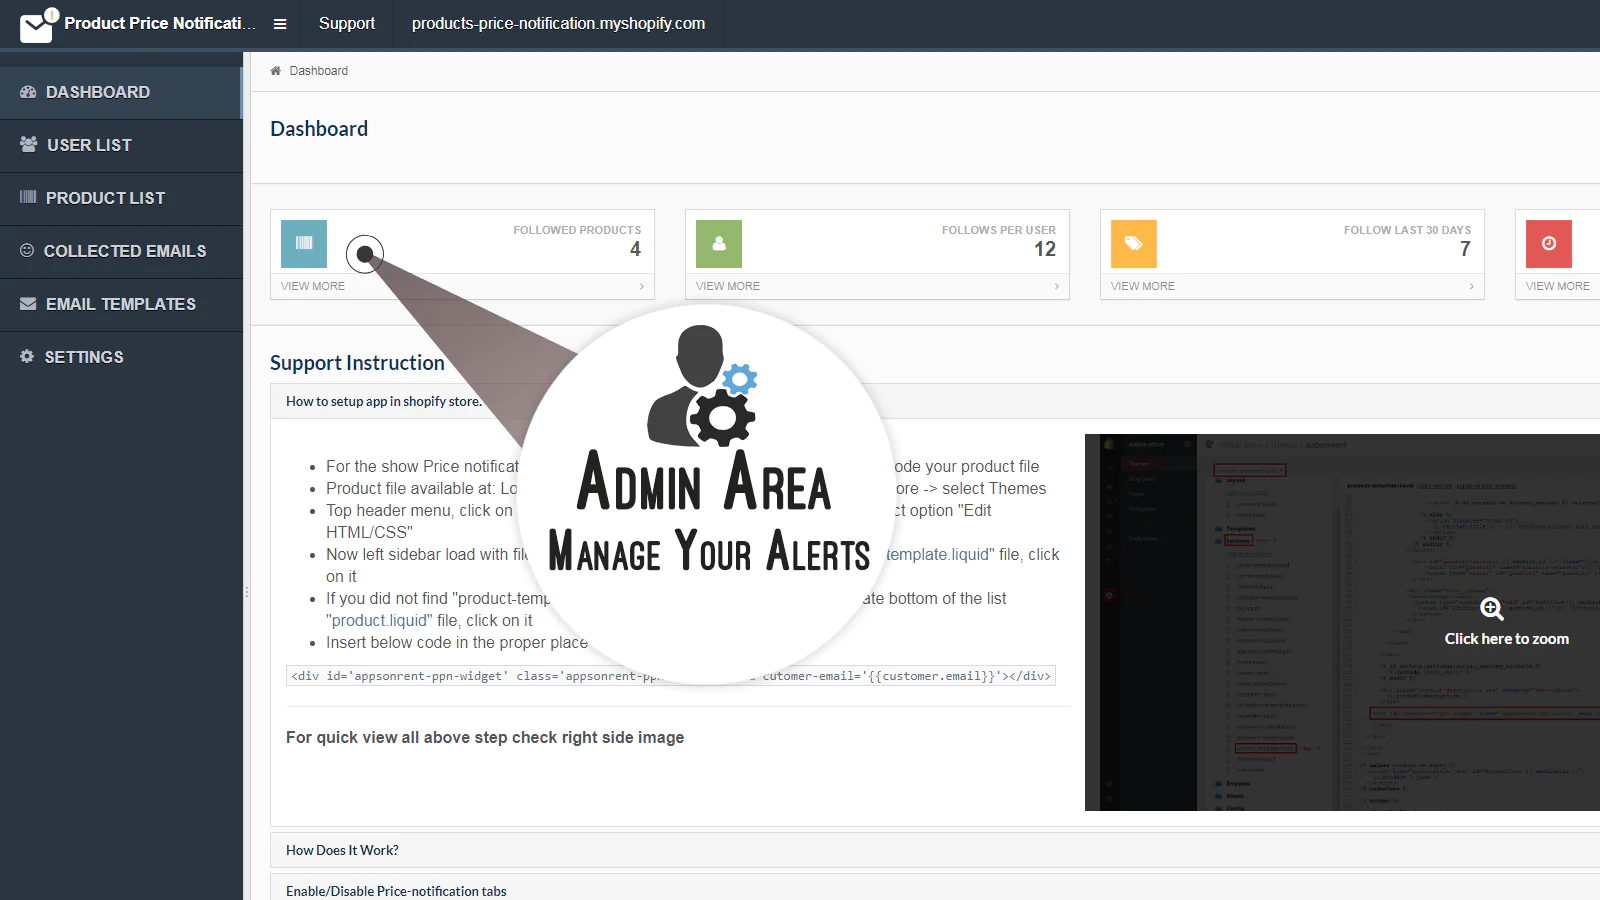Viewport: 1600px width, 900px height.
Task: Click the blue barcode Followed Products icon
Action: pos(304,244)
